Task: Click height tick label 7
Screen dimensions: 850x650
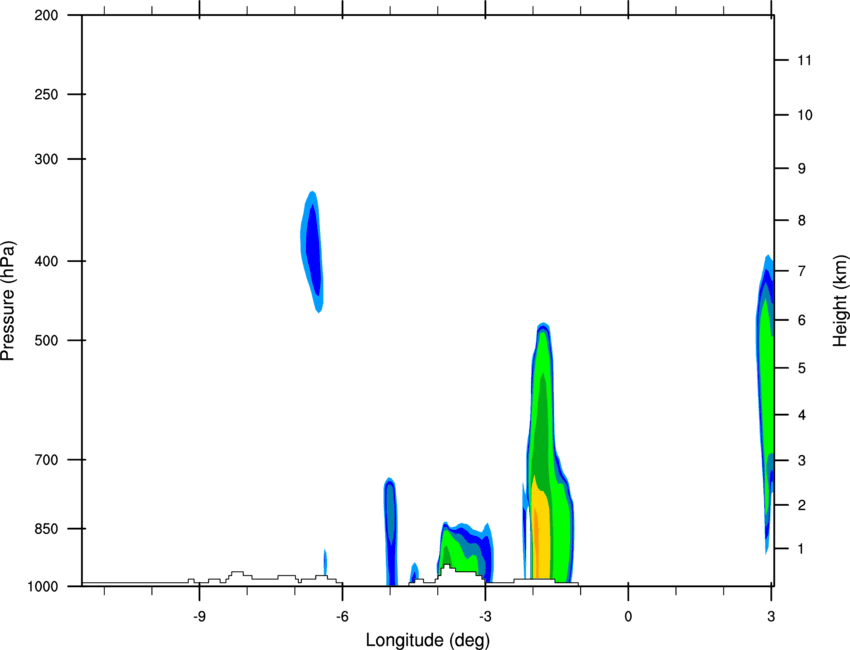Action: click(802, 271)
